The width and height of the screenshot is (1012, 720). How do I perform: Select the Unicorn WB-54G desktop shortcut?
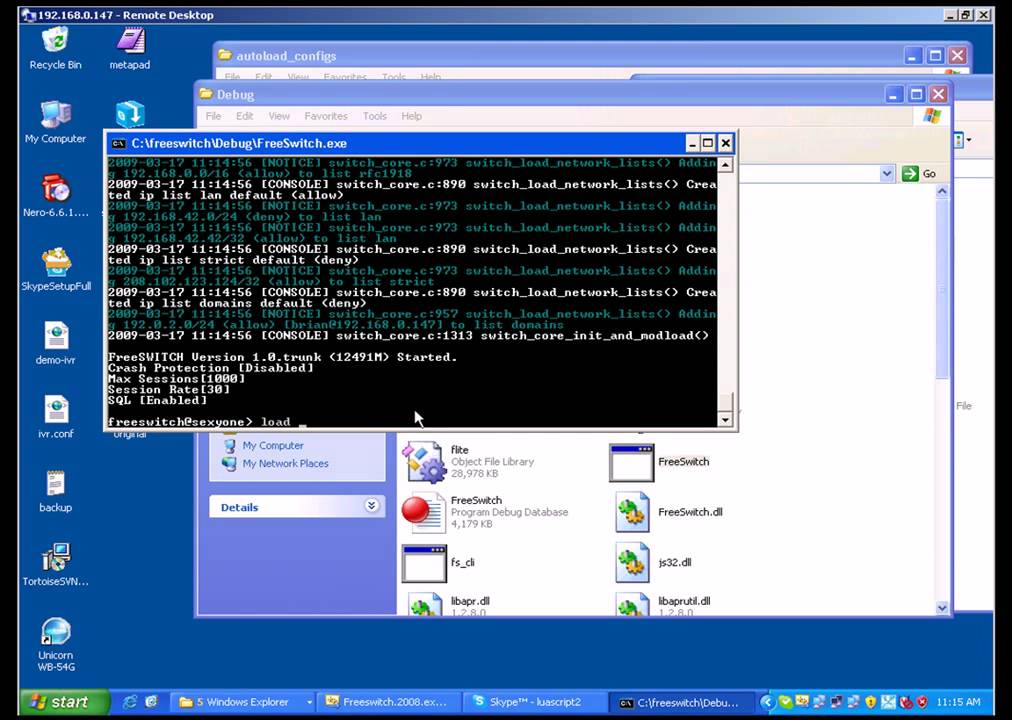pos(56,644)
